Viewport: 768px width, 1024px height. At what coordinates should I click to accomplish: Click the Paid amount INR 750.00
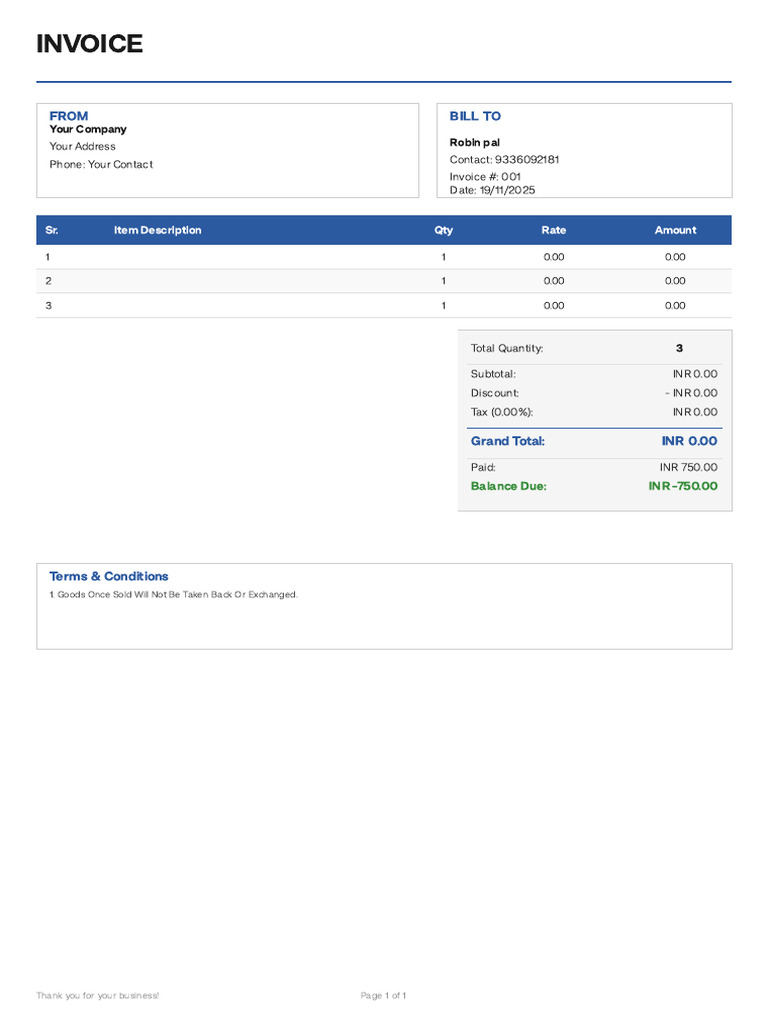[x=688, y=467]
